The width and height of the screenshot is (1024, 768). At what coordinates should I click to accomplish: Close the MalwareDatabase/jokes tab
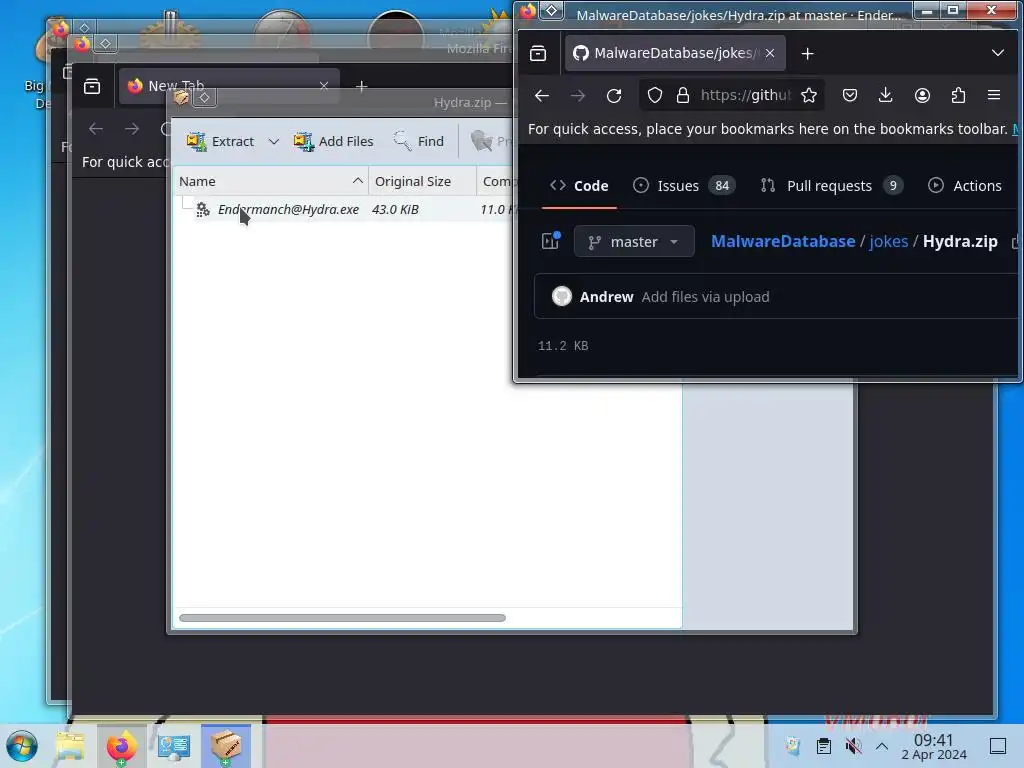770,53
